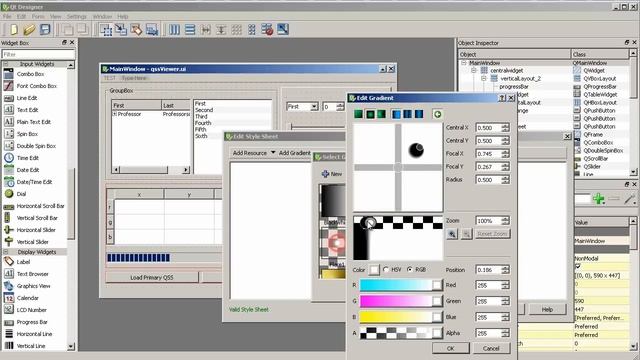Collapse centralwidget node in Object Inspector

coord(473,71)
